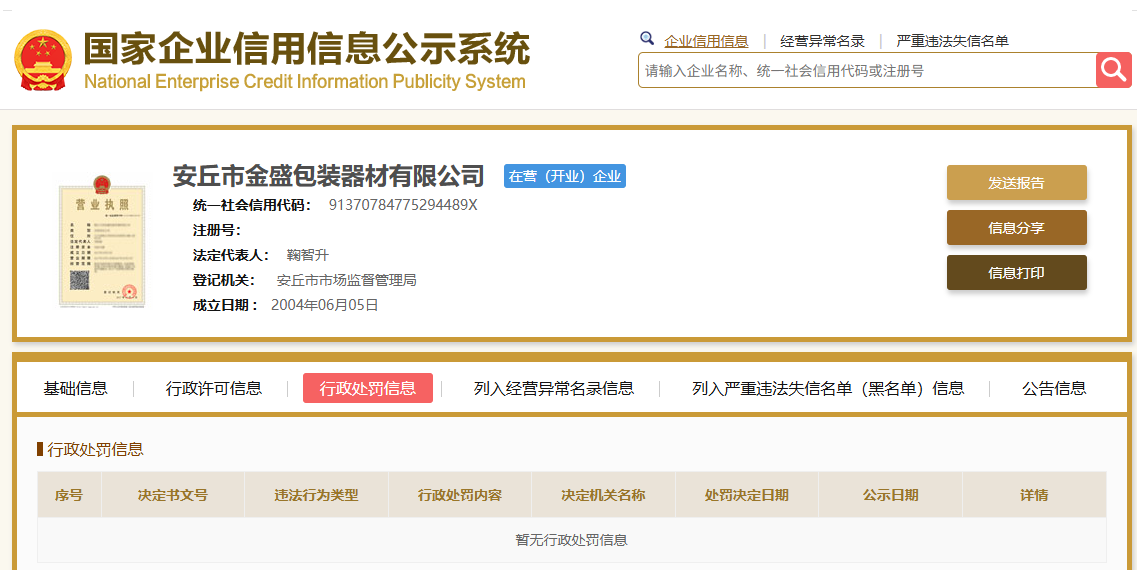Screen dimensions: 1137x570
Task: Click the 行政处罚内容 column header
Action: pyautogui.click(x=460, y=495)
